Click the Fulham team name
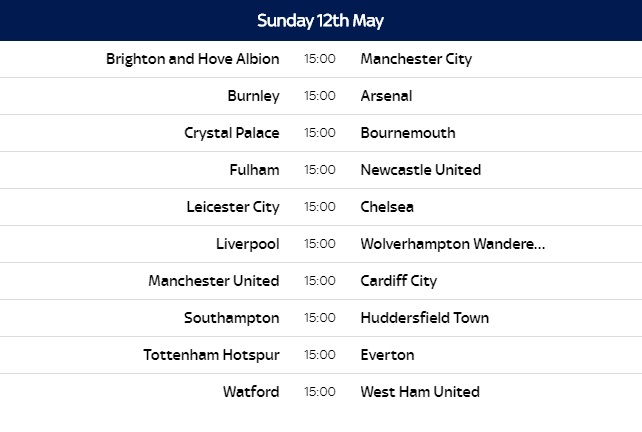The width and height of the screenshot is (642, 432). pyautogui.click(x=254, y=170)
